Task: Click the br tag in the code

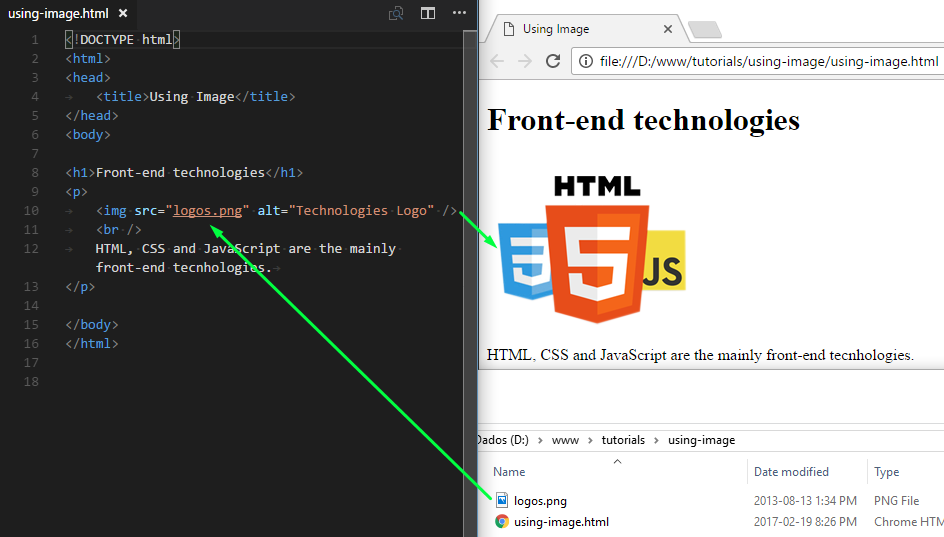Action: coord(118,230)
